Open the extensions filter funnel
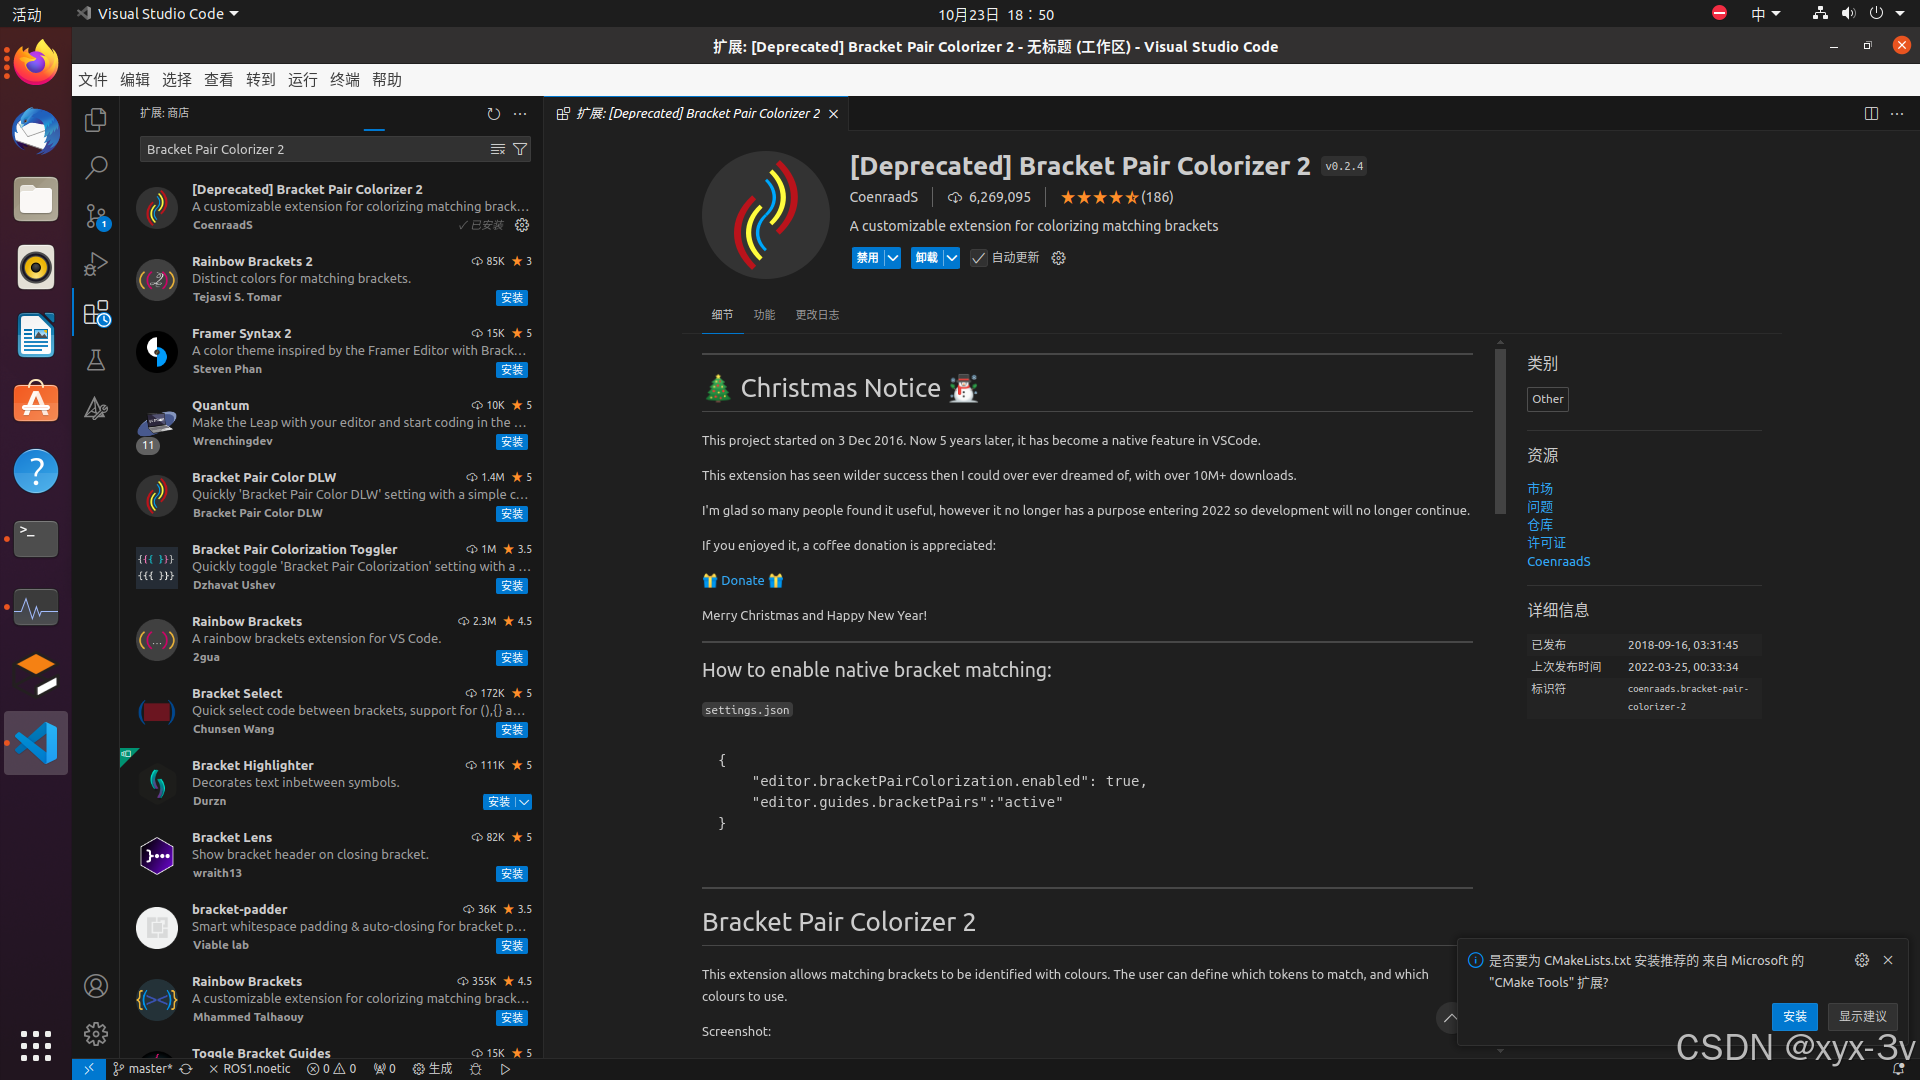Screen dimensions: 1920x1080 coord(520,149)
